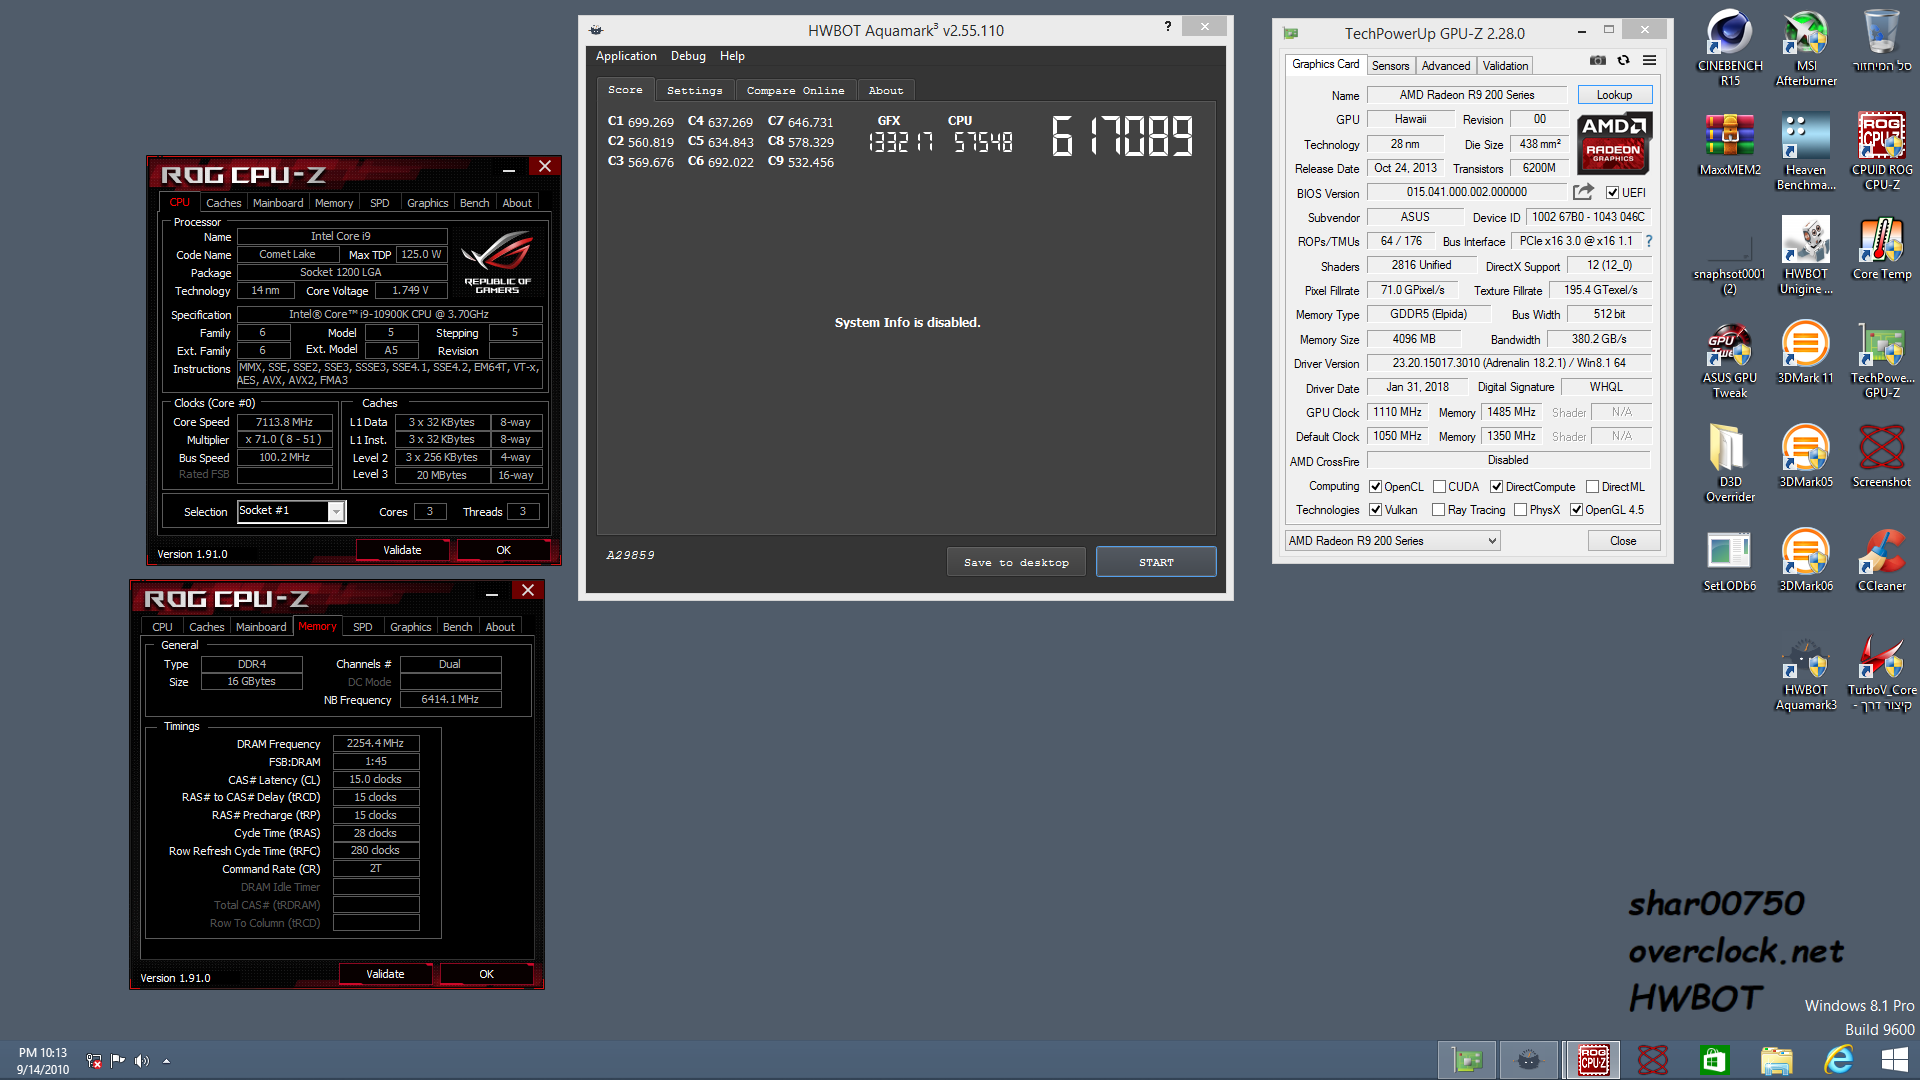
Task: Click Save to desktop button in Aquamark3
Action: tap(1016, 562)
